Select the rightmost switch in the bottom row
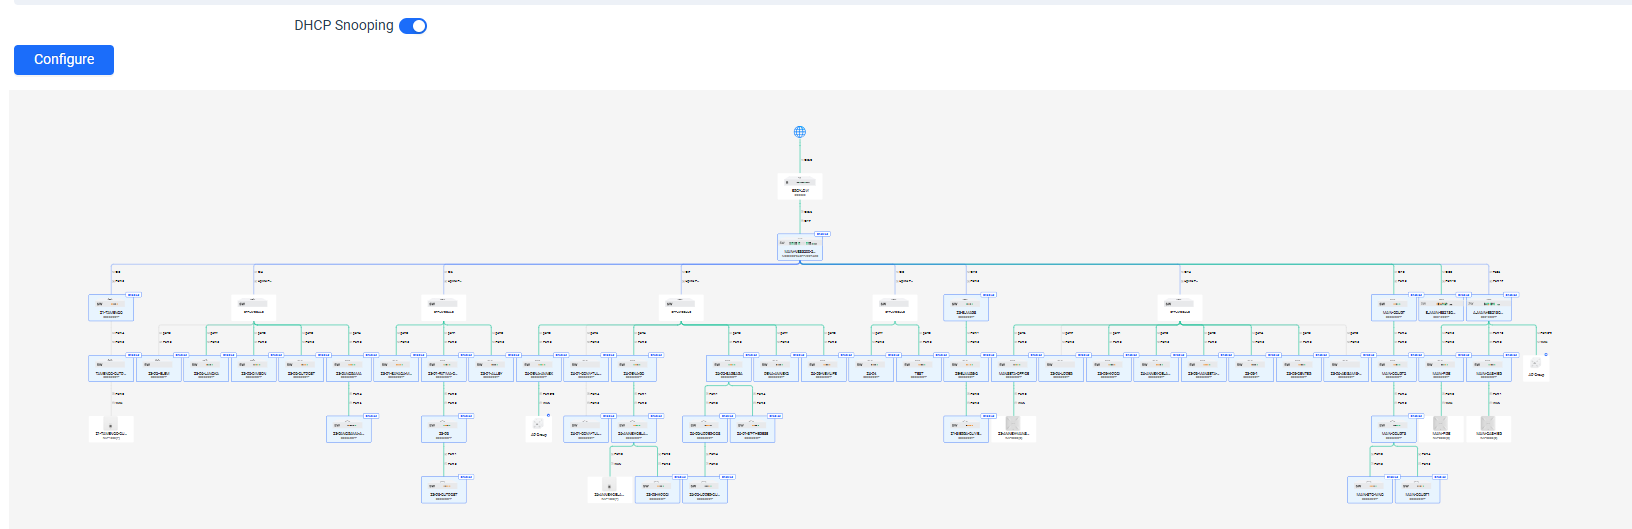The height and width of the screenshot is (529, 1632). pyautogui.click(x=1417, y=489)
